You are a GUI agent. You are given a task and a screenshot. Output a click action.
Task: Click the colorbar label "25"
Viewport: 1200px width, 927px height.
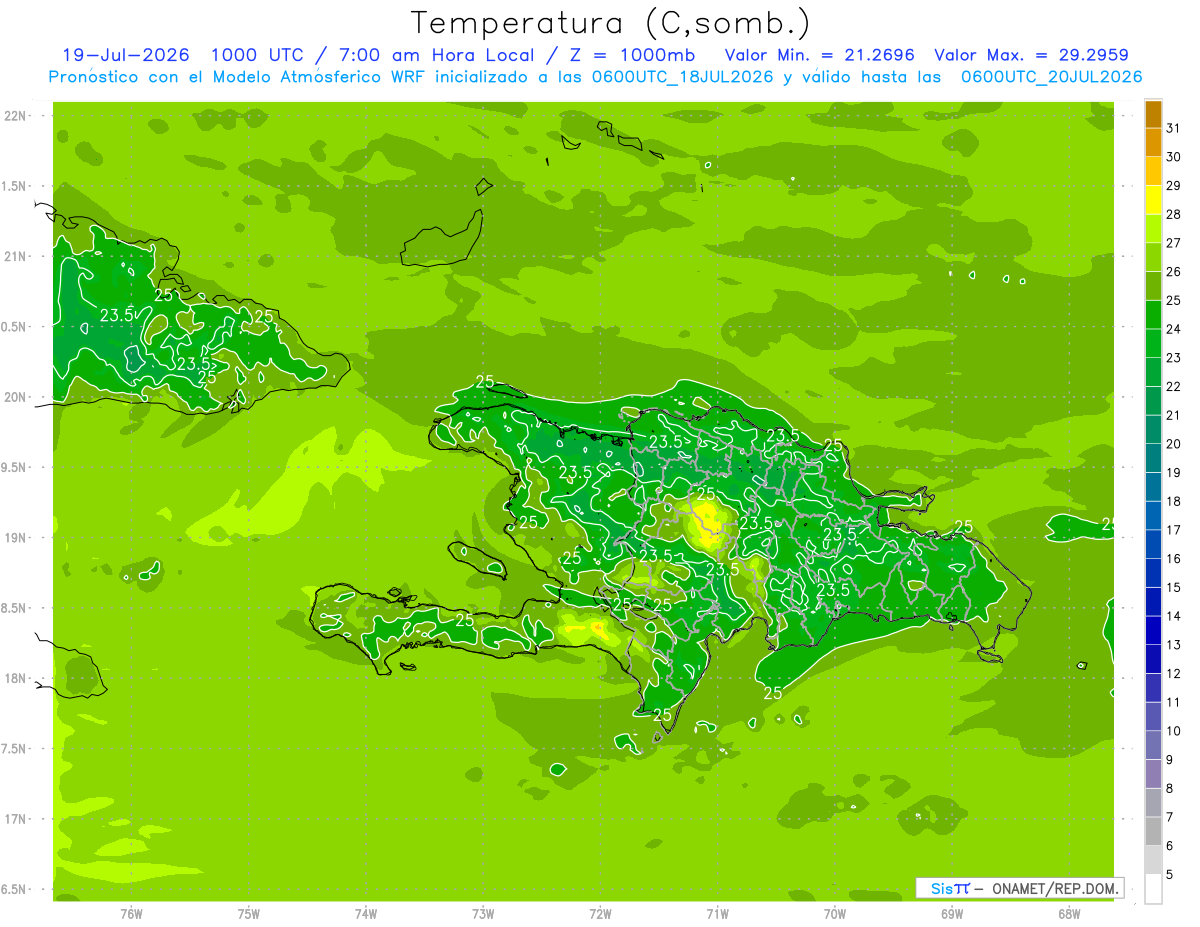pos(1174,299)
